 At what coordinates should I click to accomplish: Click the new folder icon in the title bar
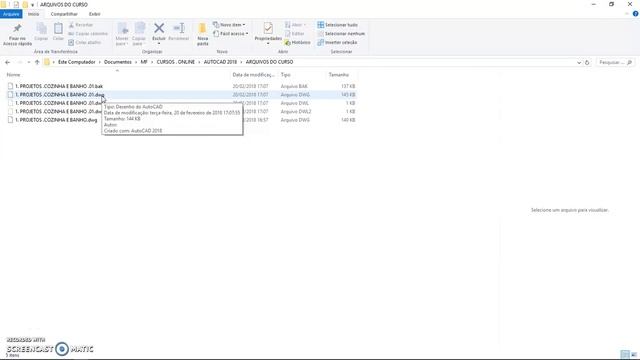point(25,4)
